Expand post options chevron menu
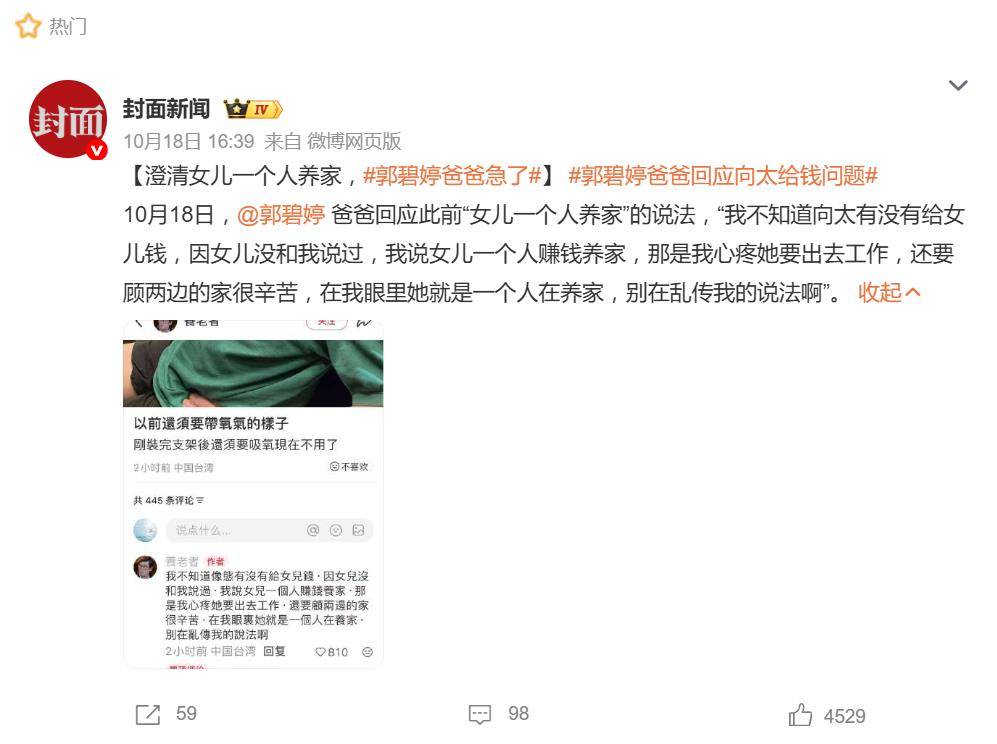Viewport: 997px width, 744px height. coord(958,85)
